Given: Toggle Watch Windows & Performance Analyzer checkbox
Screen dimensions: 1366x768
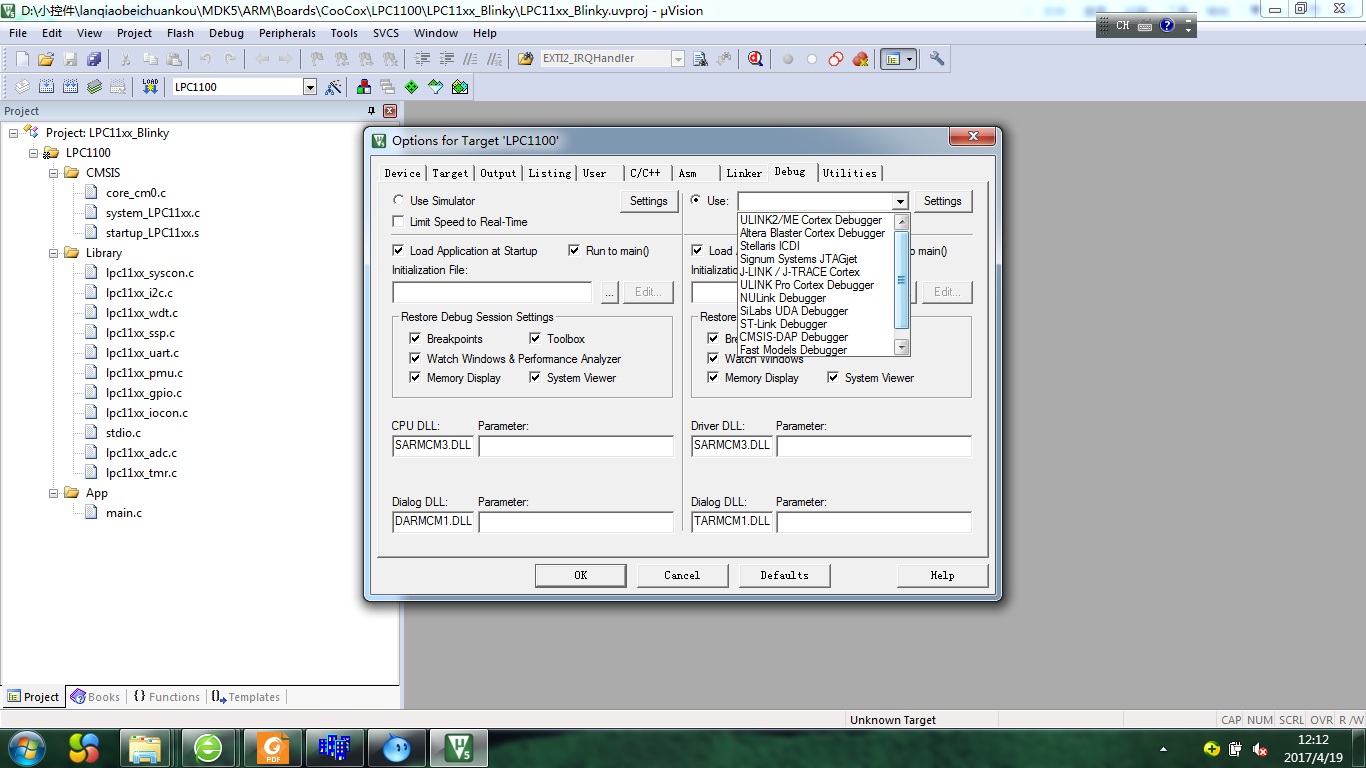Looking at the screenshot, I should [416, 359].
